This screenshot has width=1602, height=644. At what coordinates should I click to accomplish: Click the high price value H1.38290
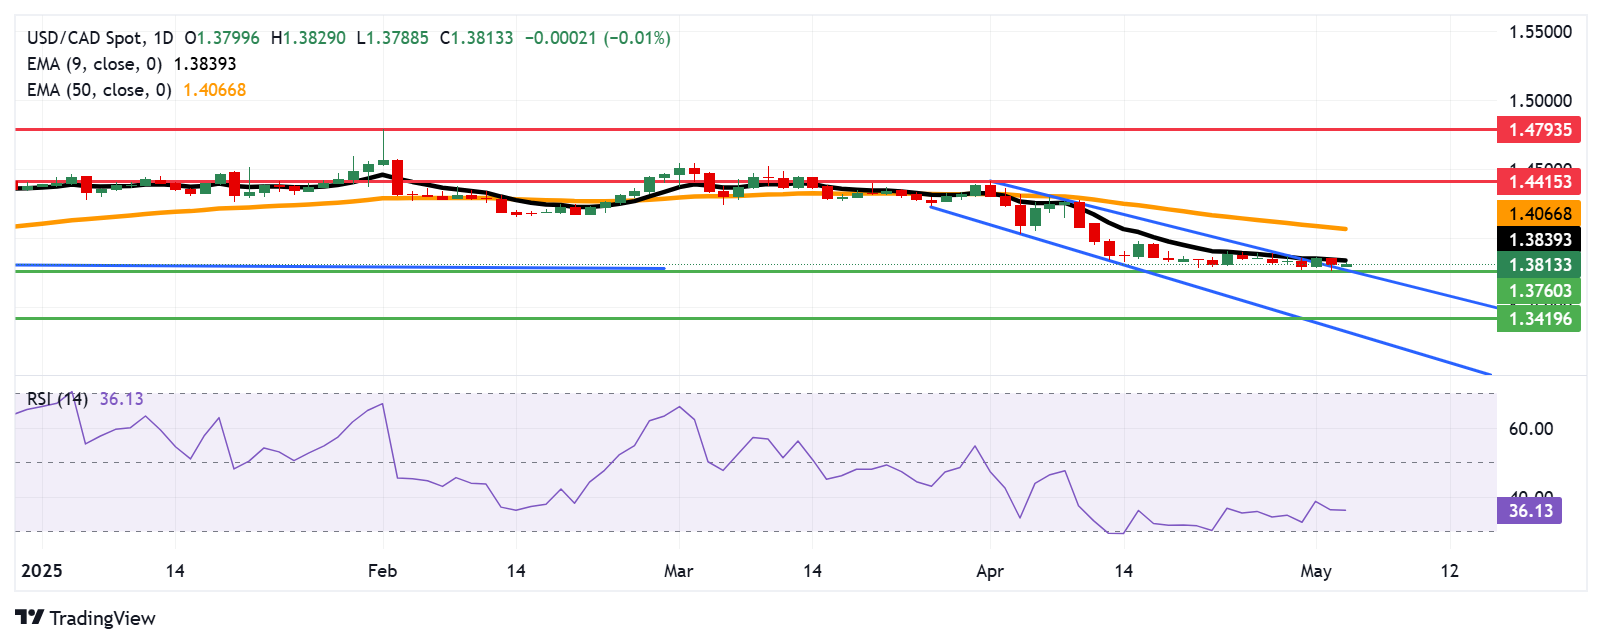(308, 38)
